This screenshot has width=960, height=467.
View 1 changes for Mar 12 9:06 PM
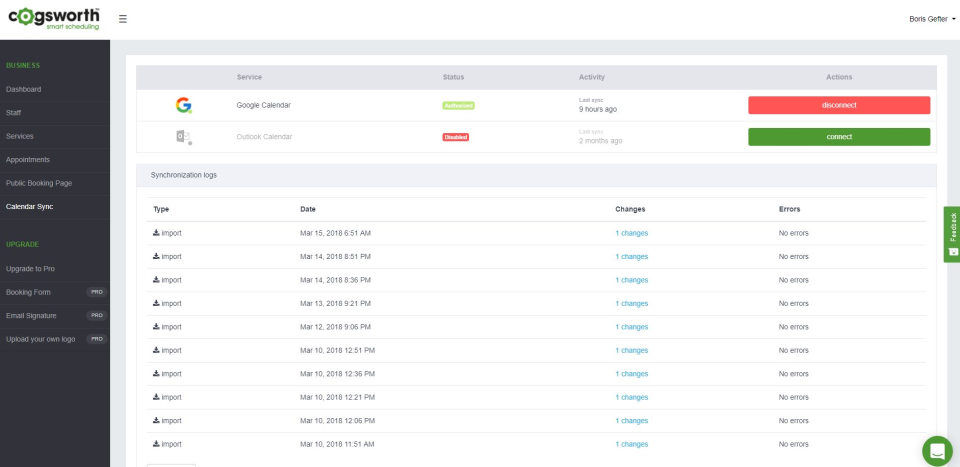click(x=631, y=327)
